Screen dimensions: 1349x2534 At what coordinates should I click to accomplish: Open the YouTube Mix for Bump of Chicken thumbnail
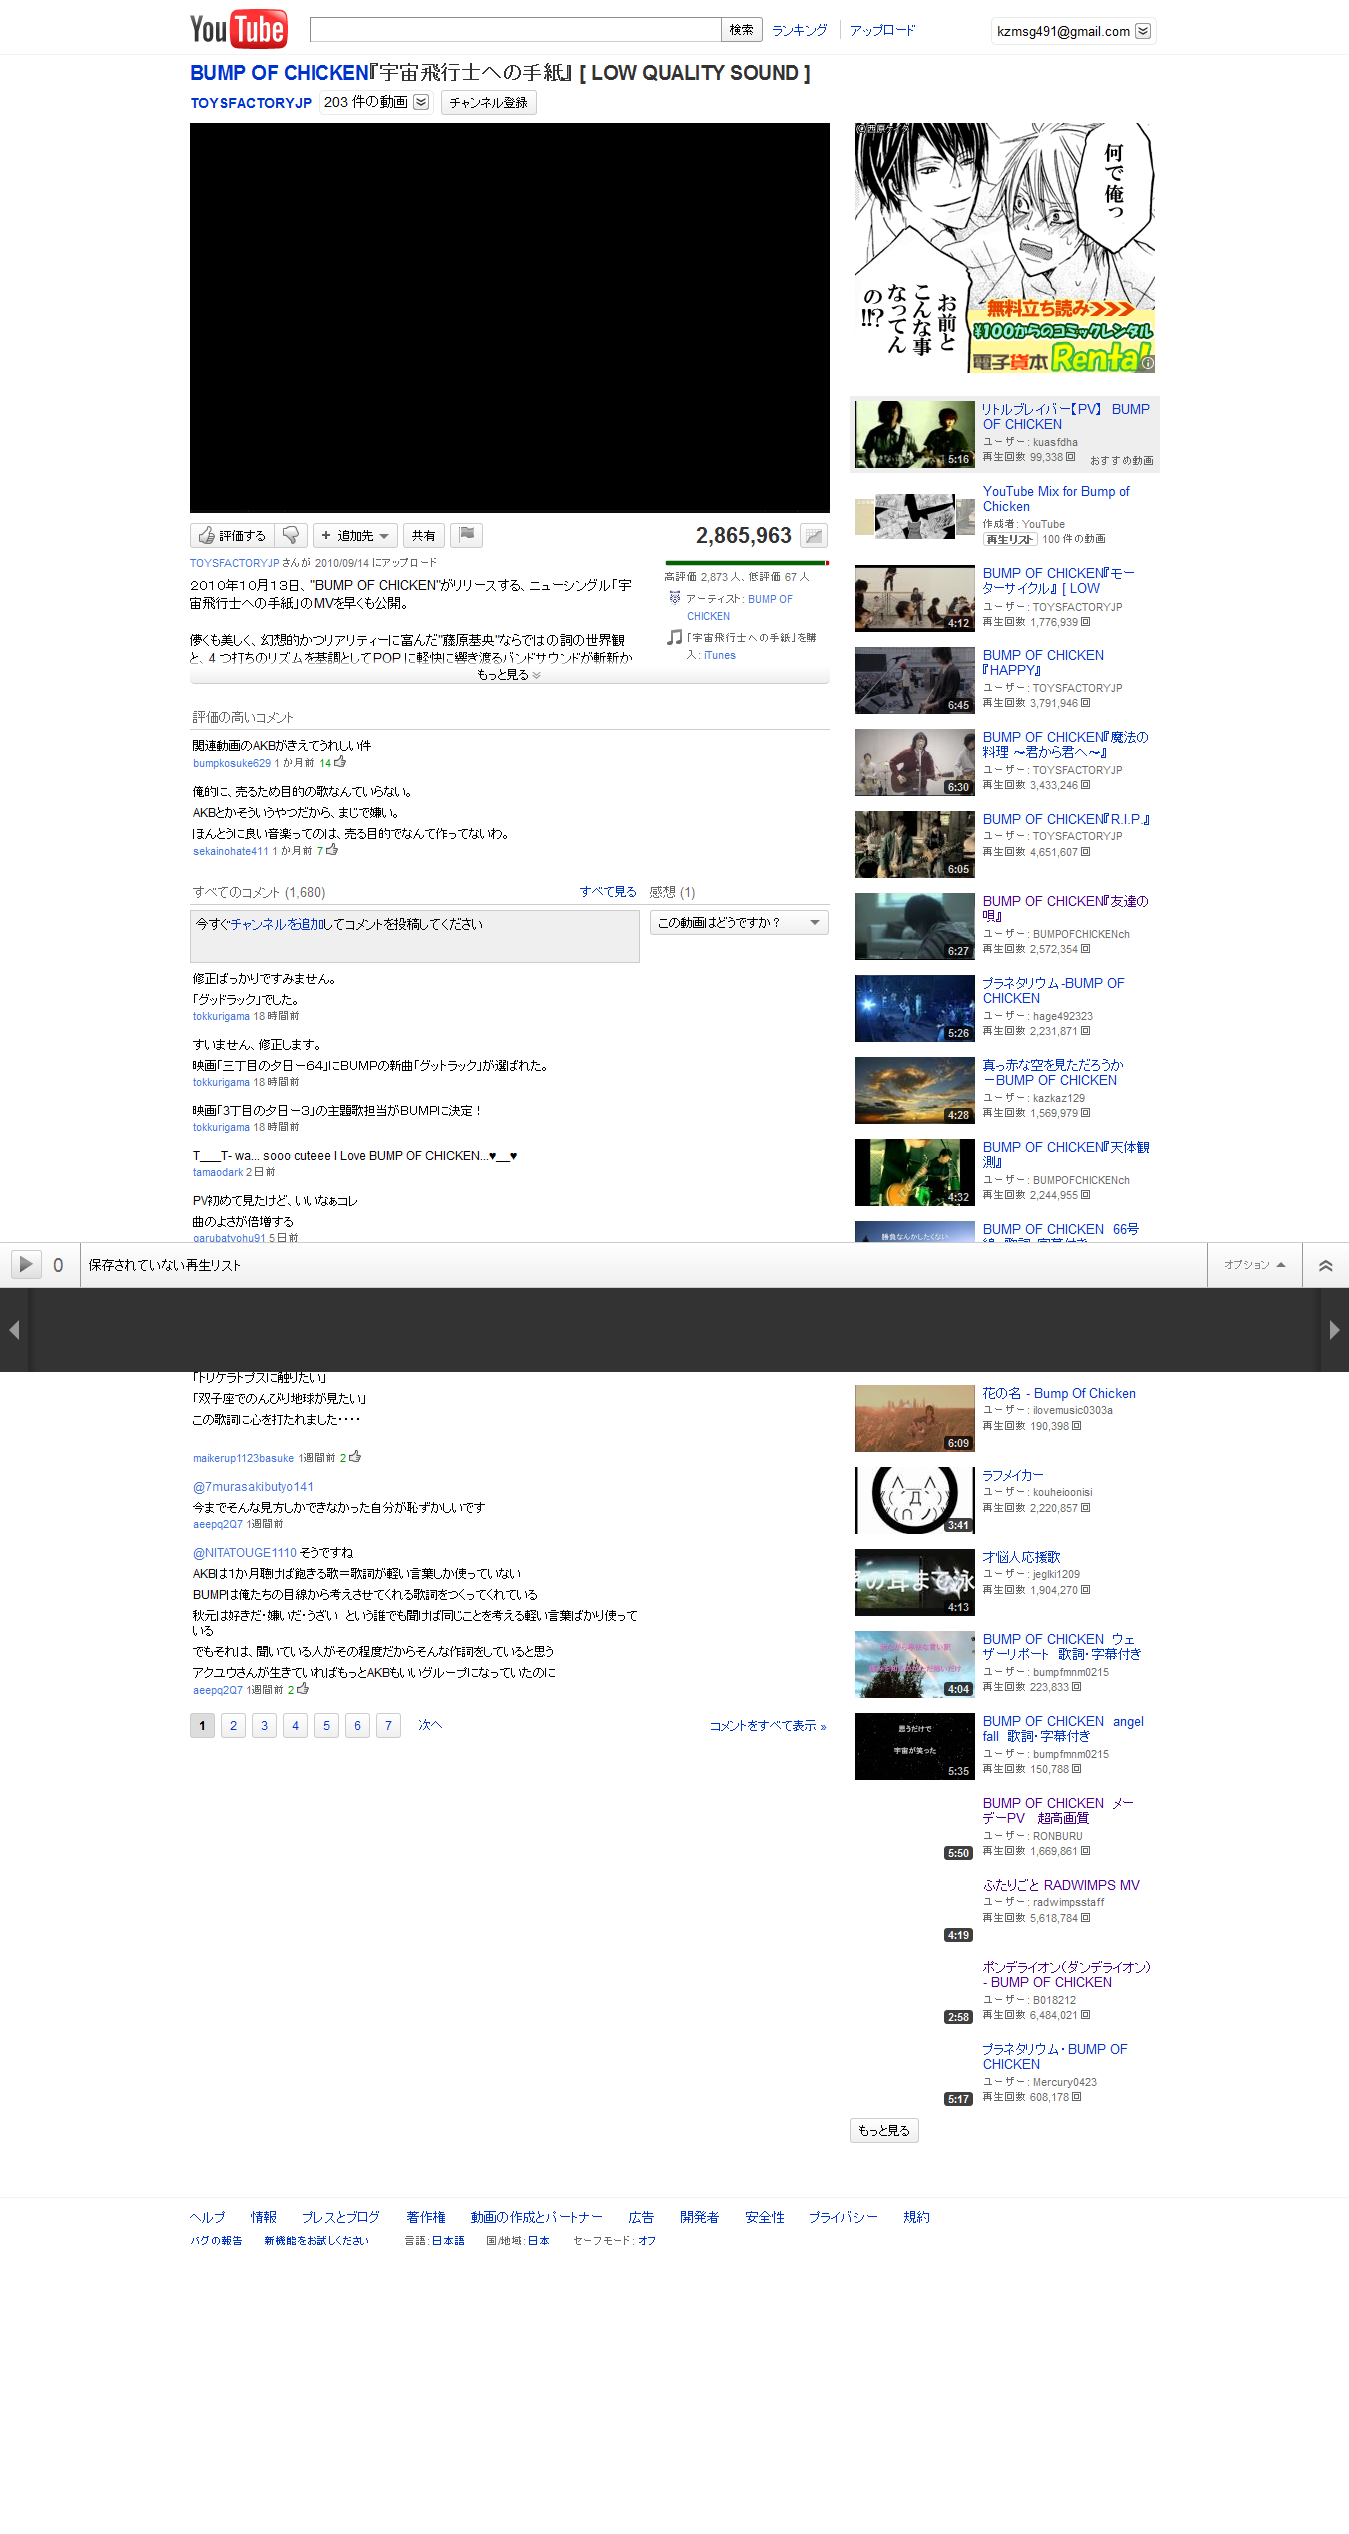pos(915,516)
